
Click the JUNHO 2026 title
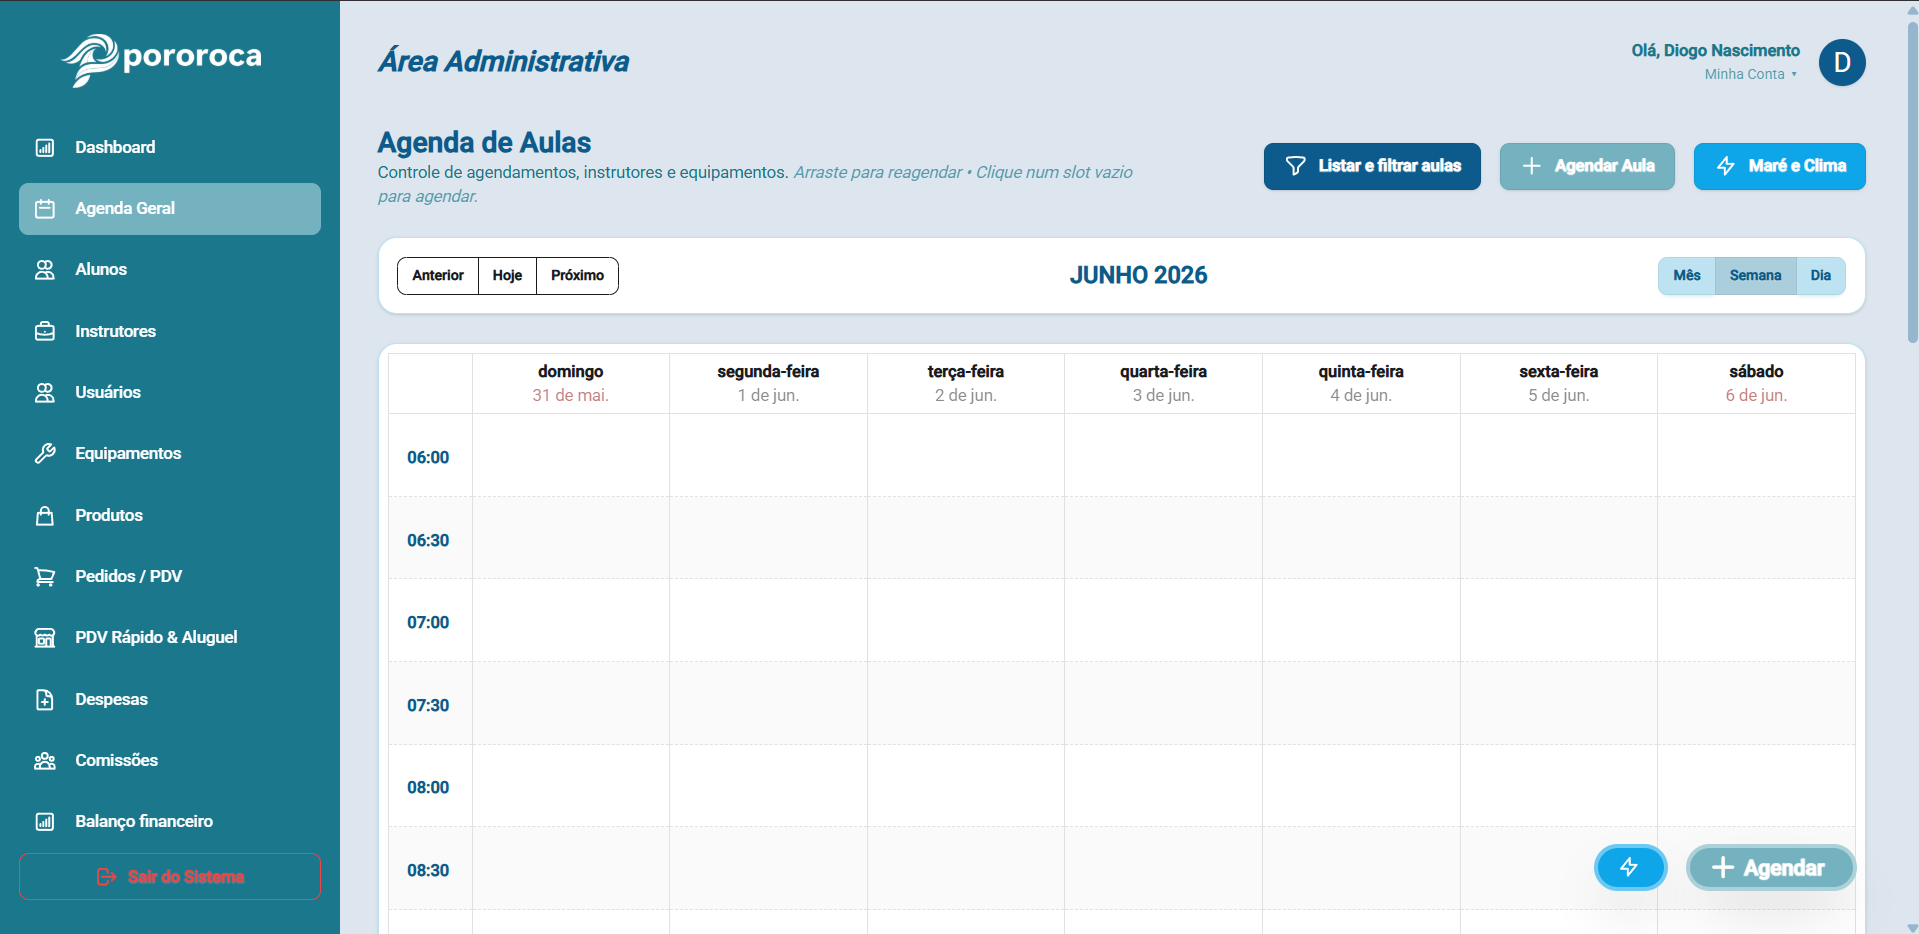pyautogui.click(x=1138, y=276)
